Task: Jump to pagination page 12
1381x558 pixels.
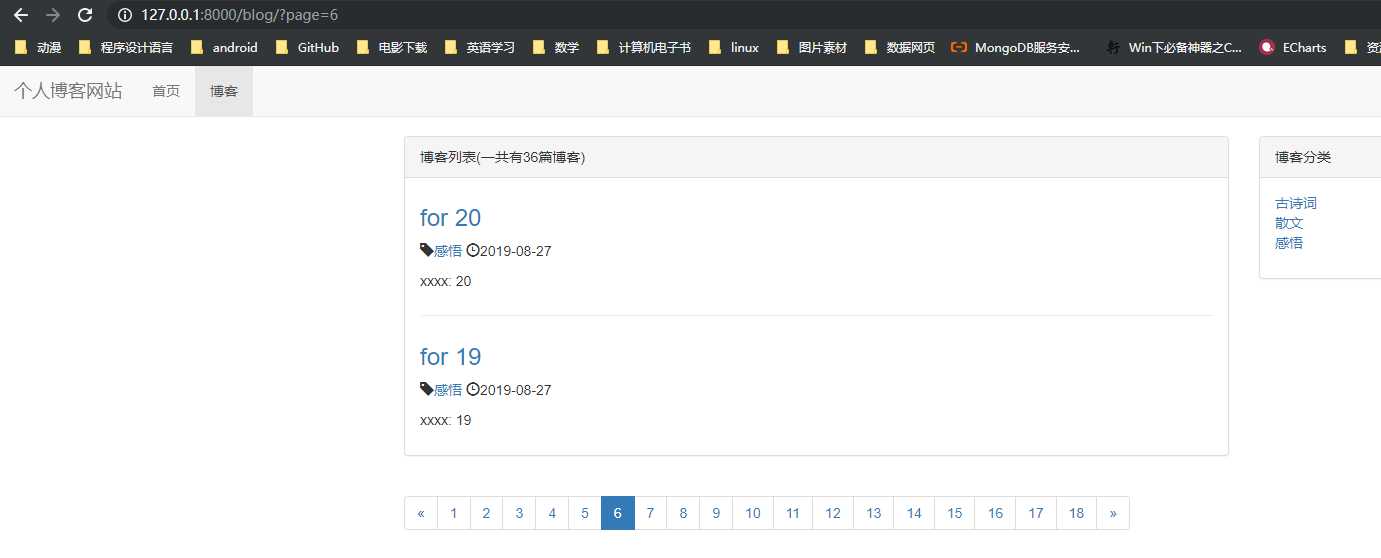Action: (x=833, y=513)
